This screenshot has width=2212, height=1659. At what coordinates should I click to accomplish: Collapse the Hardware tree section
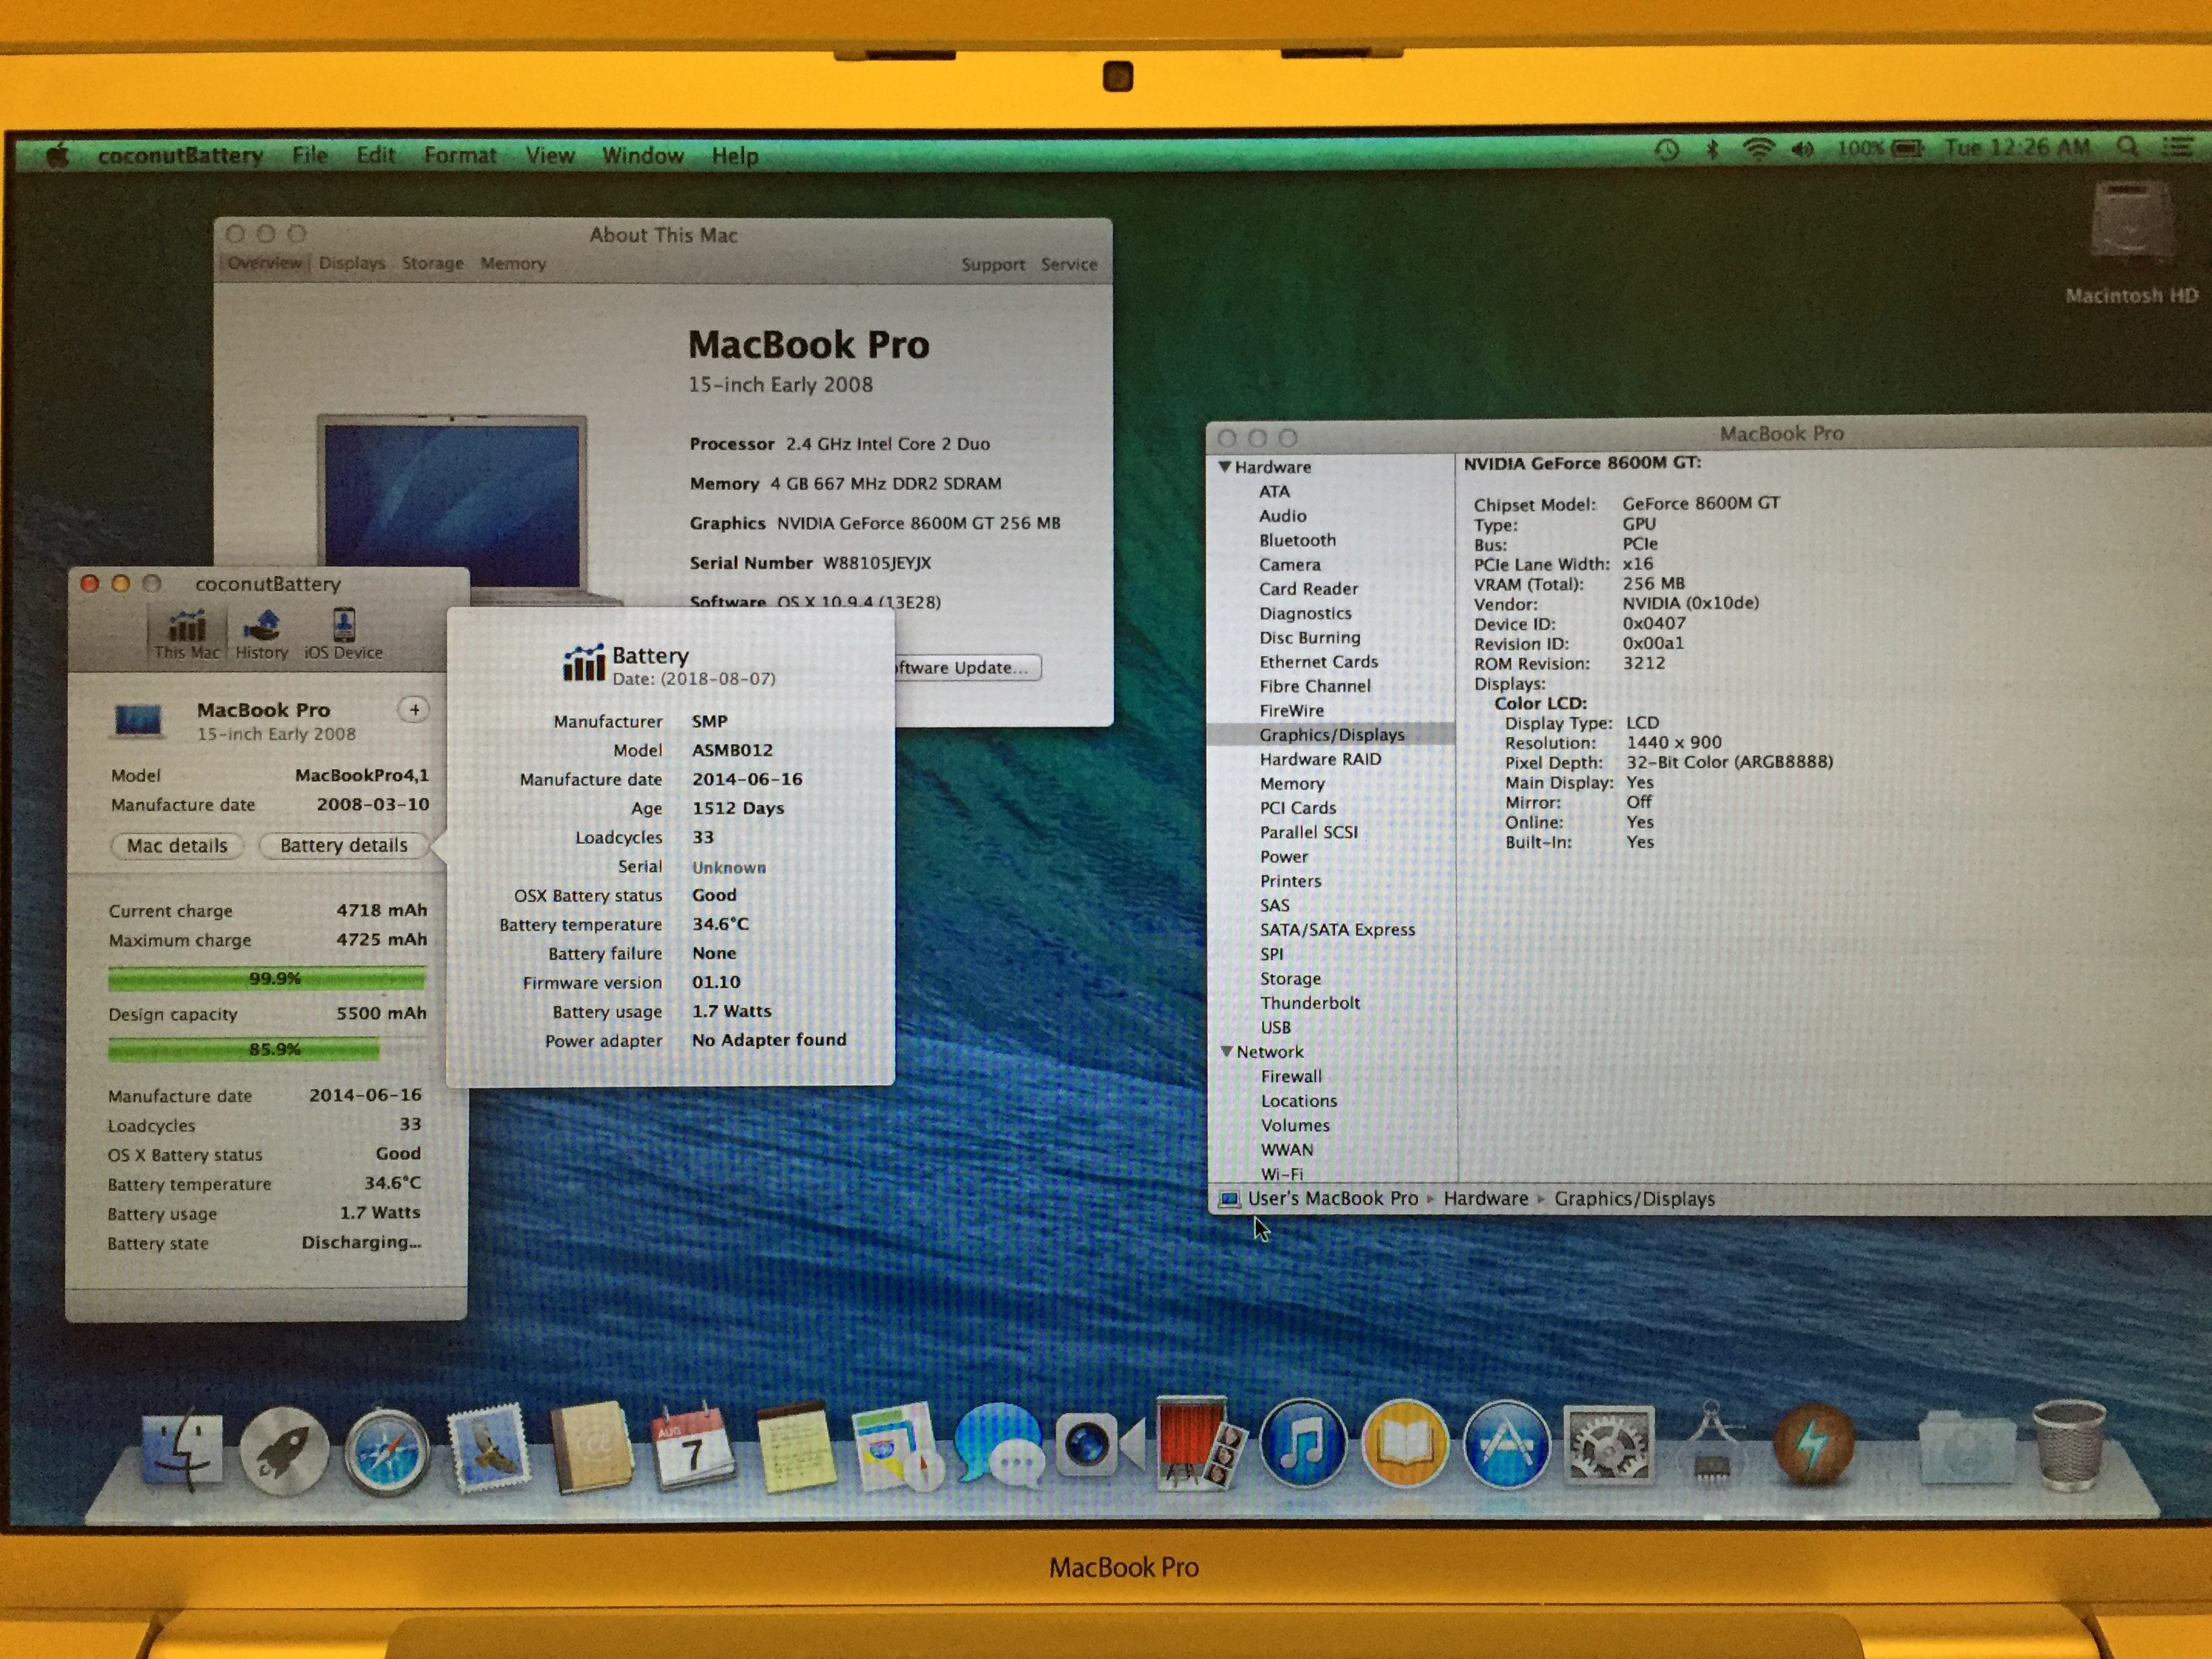(x=1225, y=467)
